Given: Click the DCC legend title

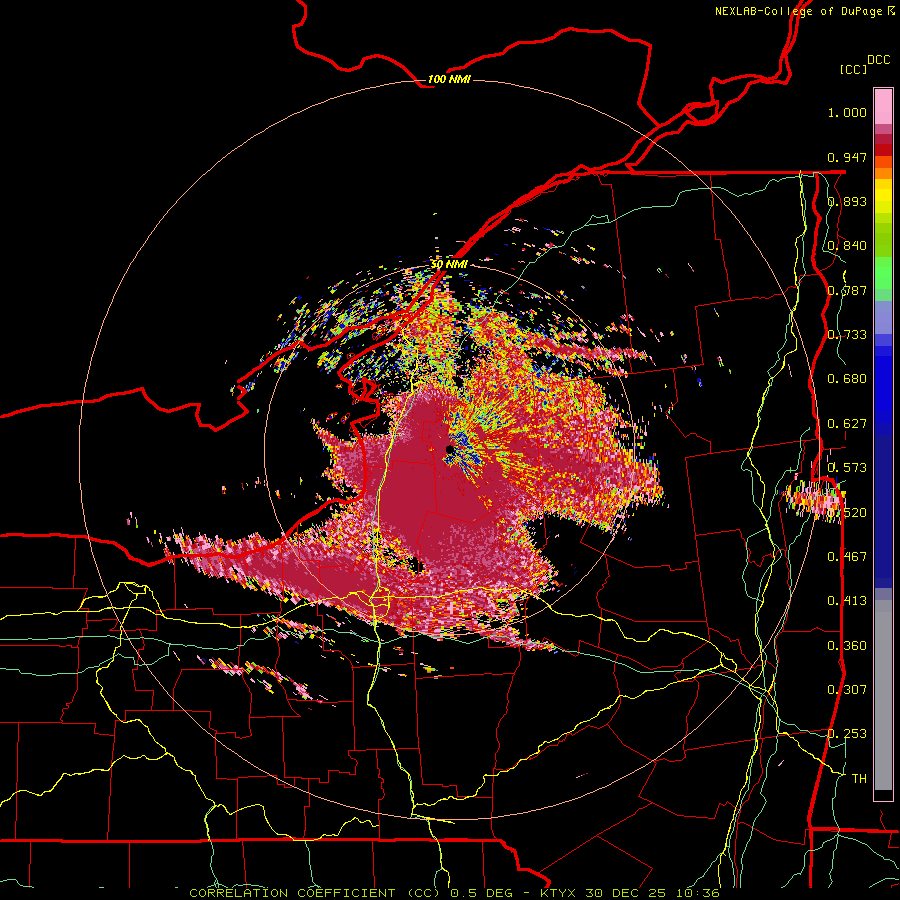Looking at the screenshot, I should [879, 60].
